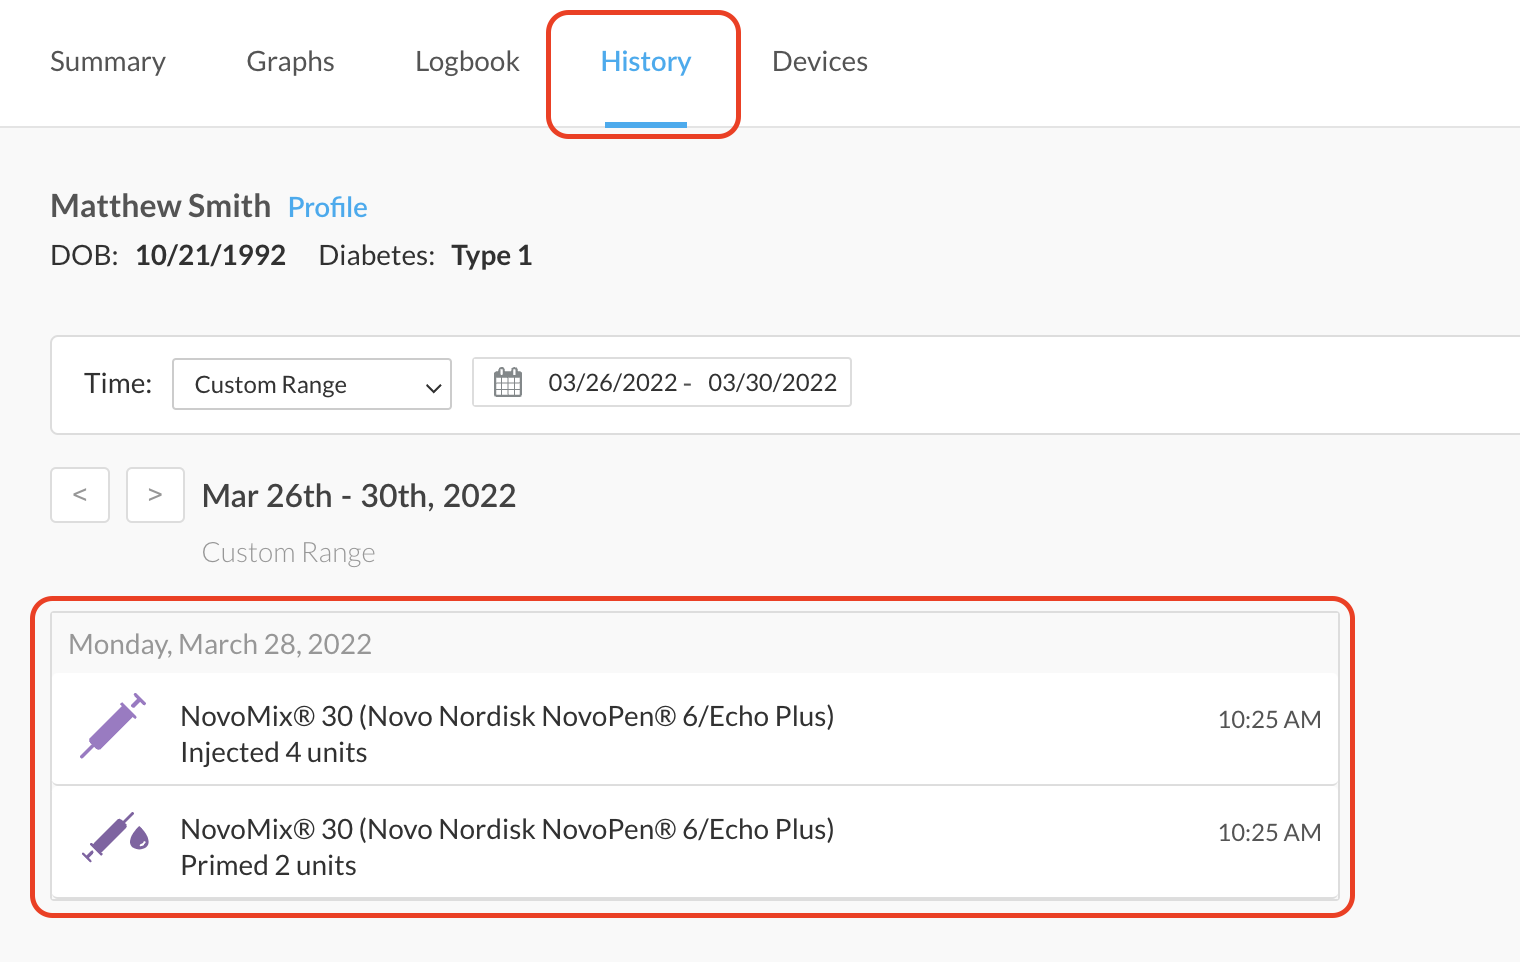1520x962 pixels.
Task: Open the Logbook tab
Action: (x=467, y=62)
